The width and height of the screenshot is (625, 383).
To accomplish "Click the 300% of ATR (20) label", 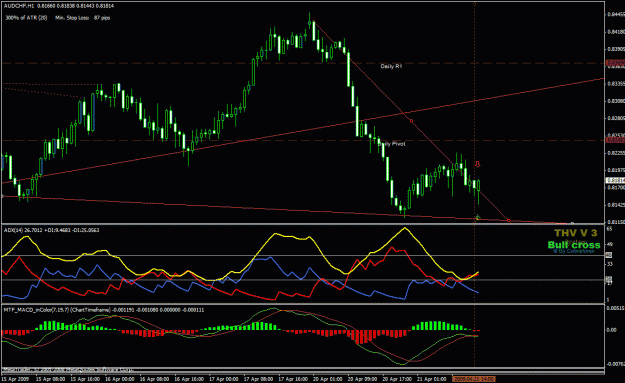I will pyautogui.click(x=26, y=18).
